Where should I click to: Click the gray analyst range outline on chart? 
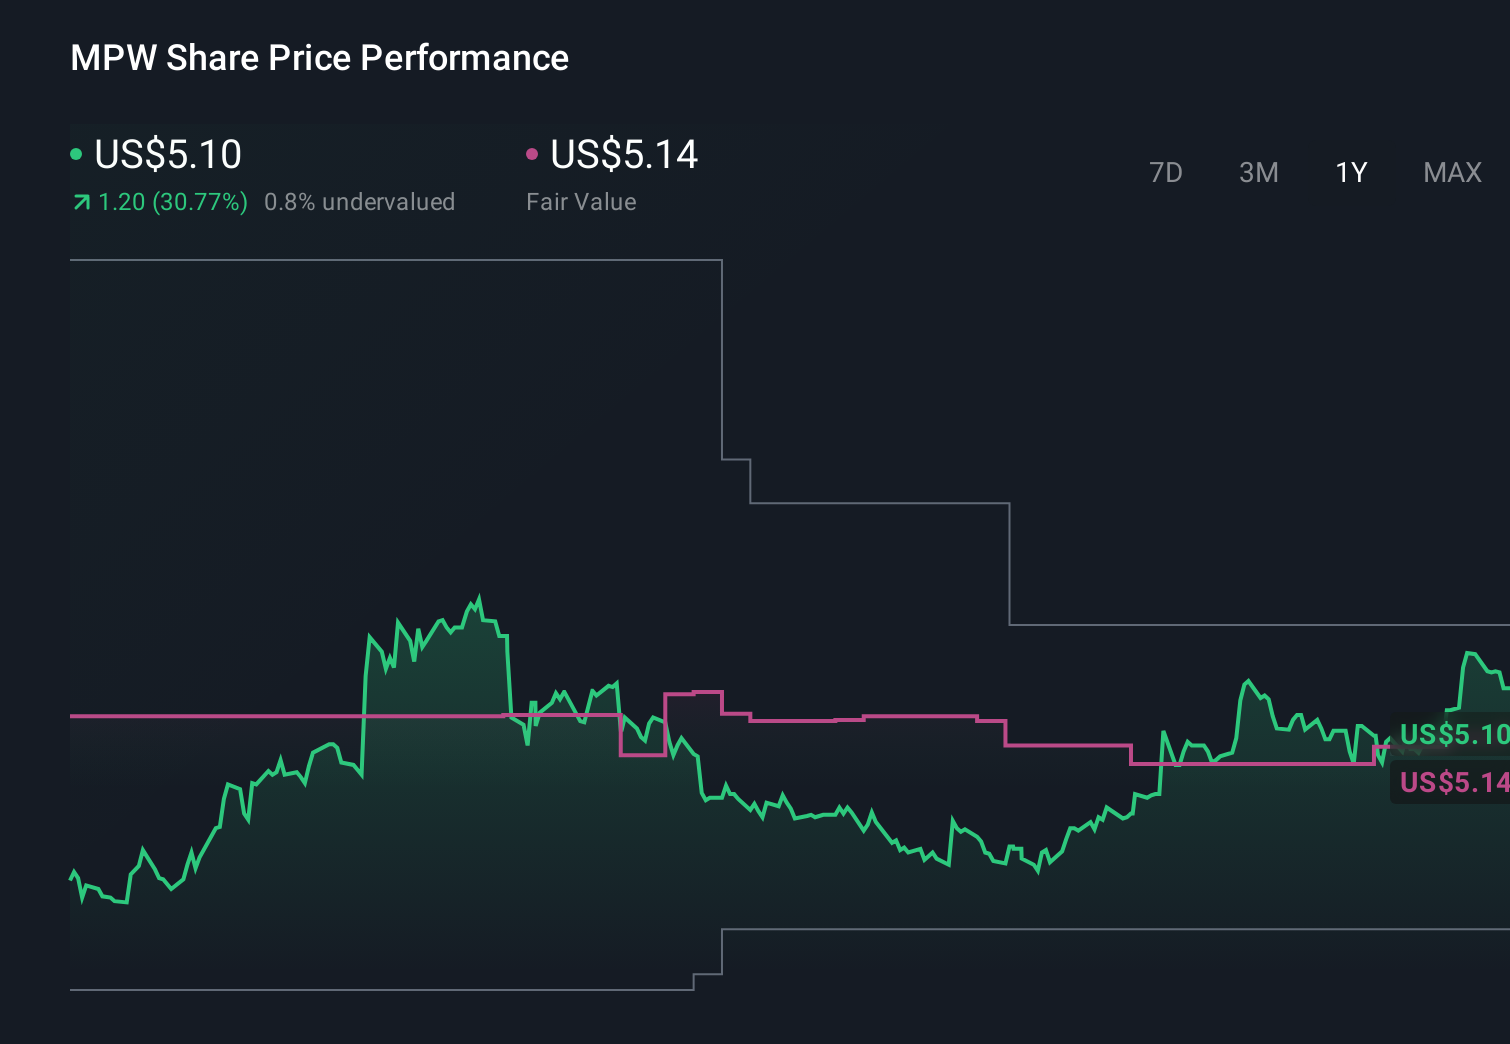click(880, 501)
